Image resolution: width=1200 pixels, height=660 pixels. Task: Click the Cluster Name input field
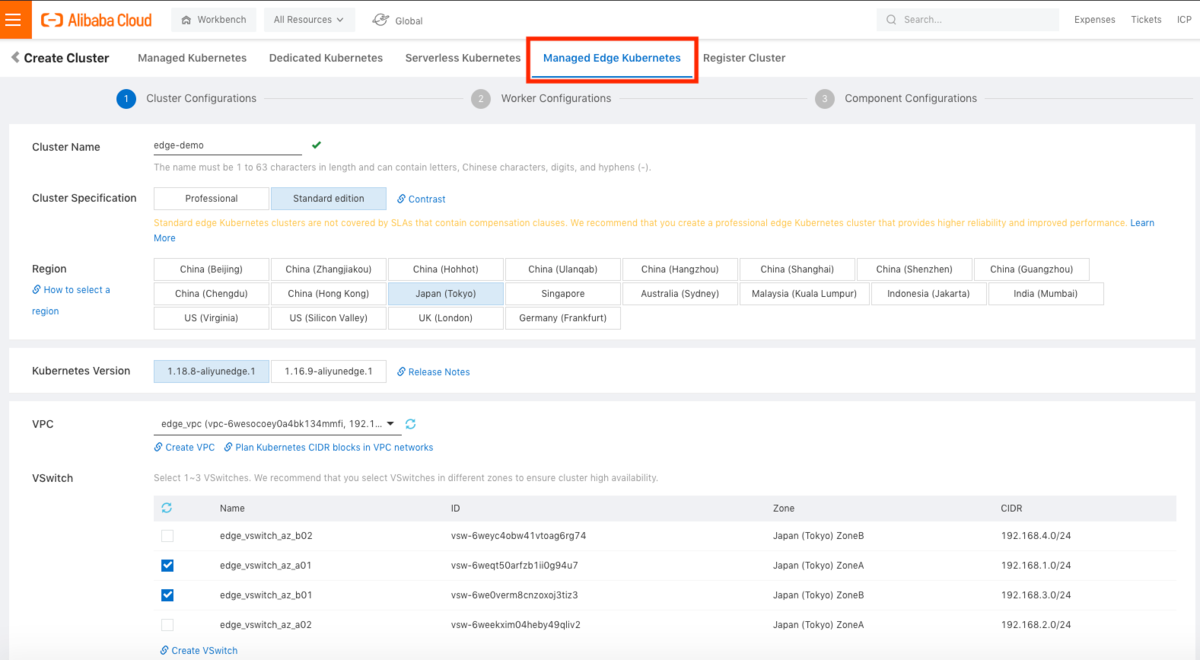tap(227, 146)
